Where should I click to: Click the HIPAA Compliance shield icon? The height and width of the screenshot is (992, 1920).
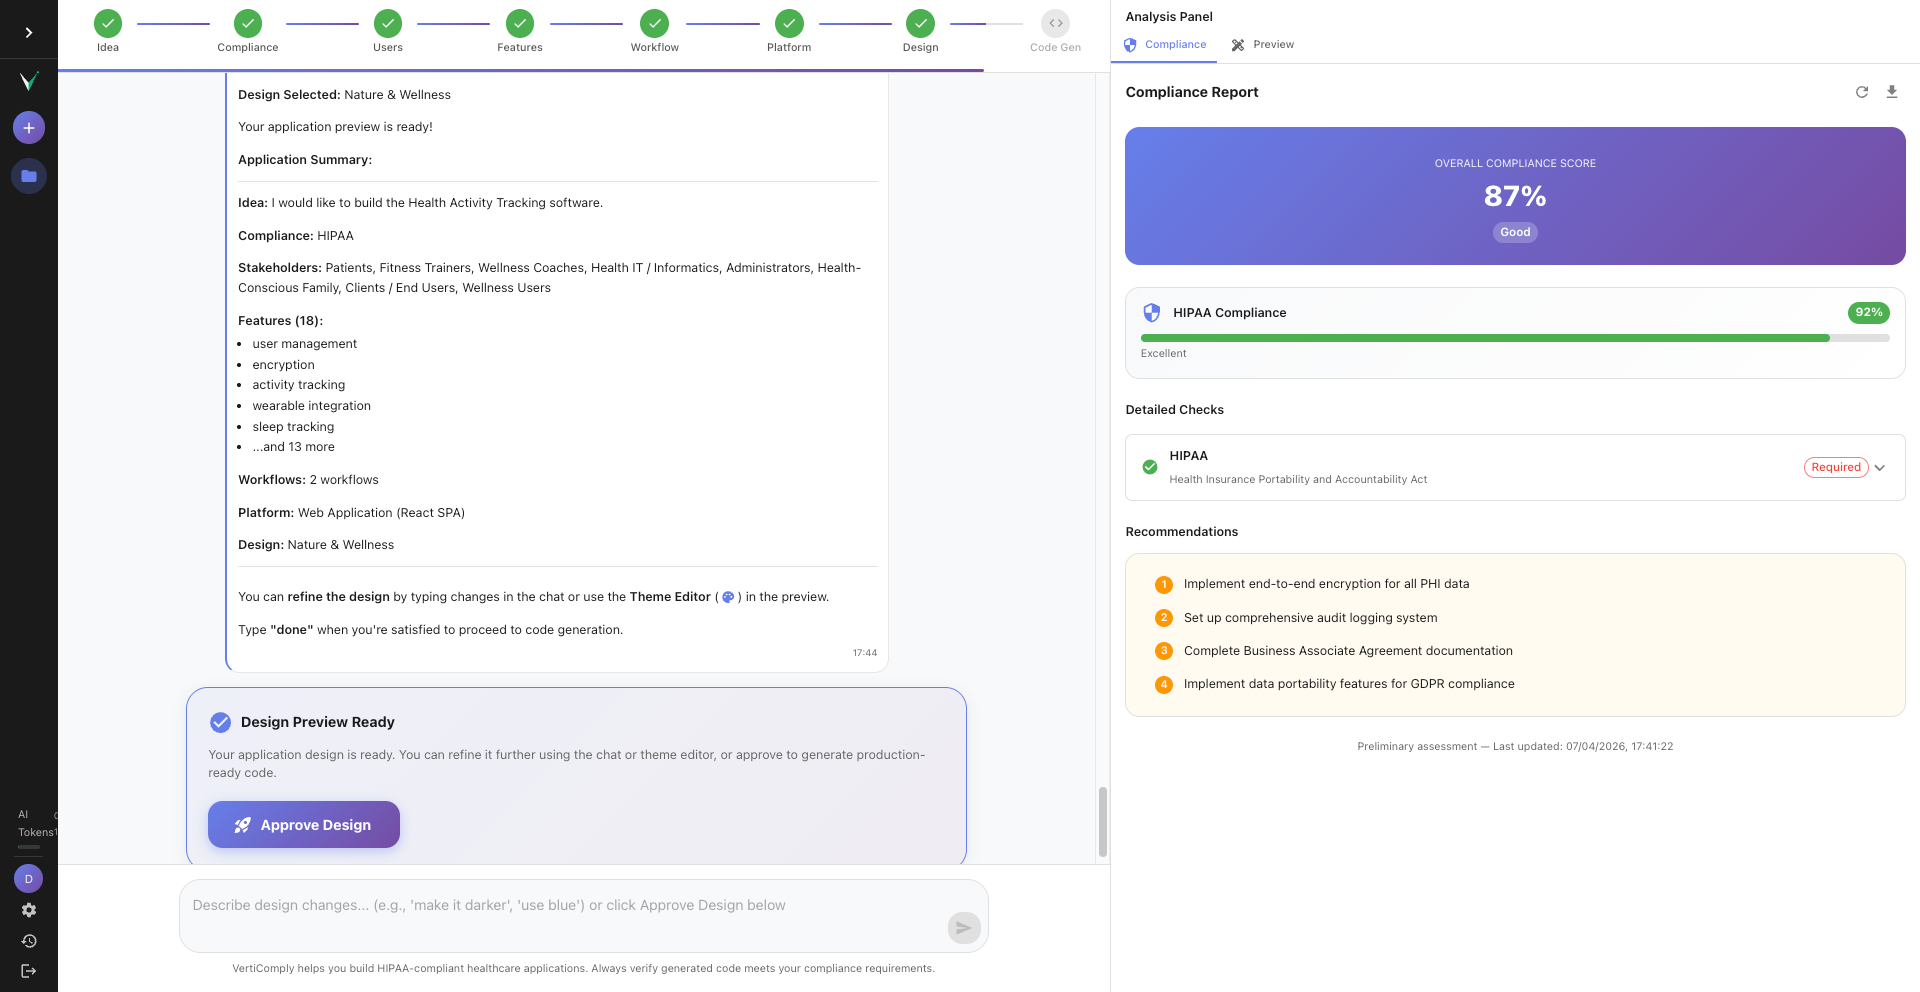[x=1152, y=312]
